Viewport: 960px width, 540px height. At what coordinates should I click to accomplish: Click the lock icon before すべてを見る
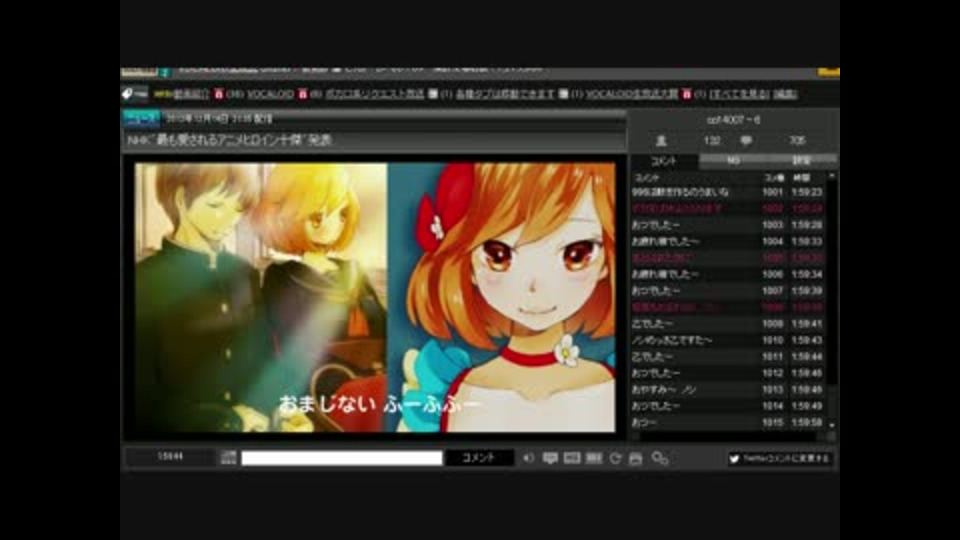pyautogui.click(x=686, y=94)
